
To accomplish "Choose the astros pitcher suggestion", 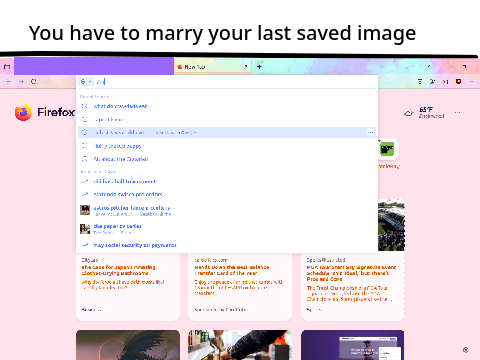I will (227, 211).
